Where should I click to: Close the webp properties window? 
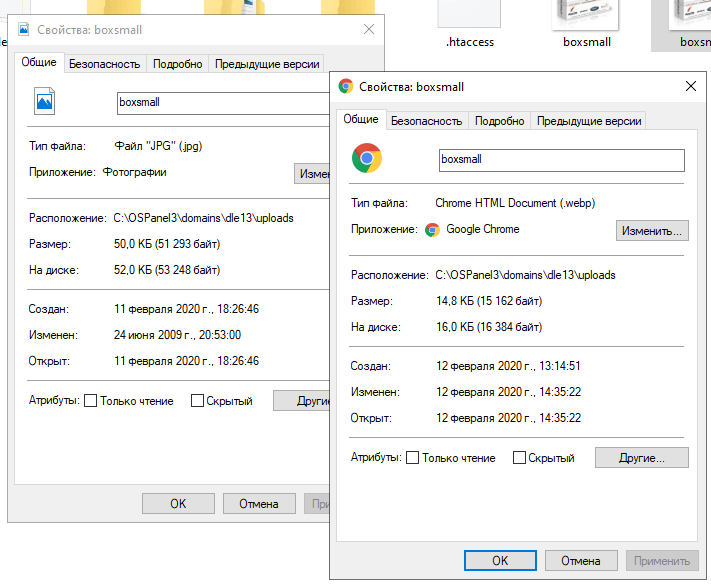point(691,86)
